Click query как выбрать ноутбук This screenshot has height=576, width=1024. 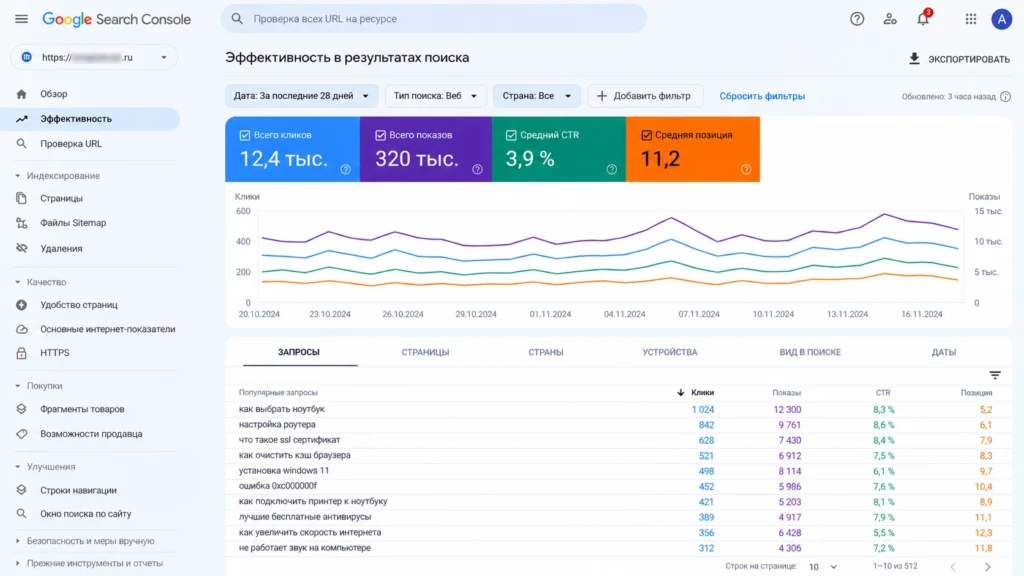click(281, 409)
